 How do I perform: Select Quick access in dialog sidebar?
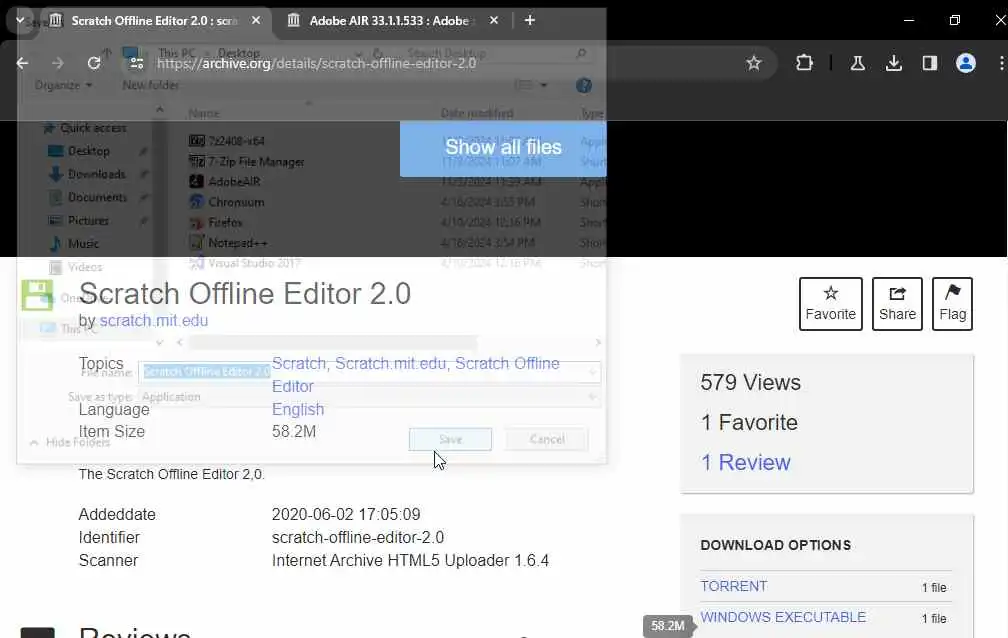point(86,128)
